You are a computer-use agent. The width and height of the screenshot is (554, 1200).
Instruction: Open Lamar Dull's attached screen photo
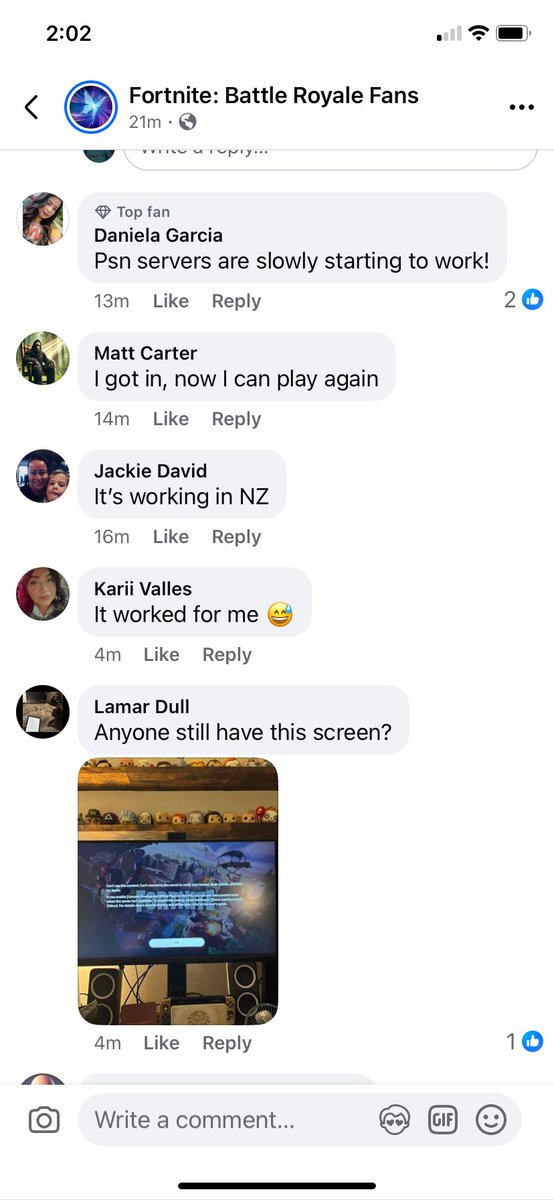coord(178,891)
